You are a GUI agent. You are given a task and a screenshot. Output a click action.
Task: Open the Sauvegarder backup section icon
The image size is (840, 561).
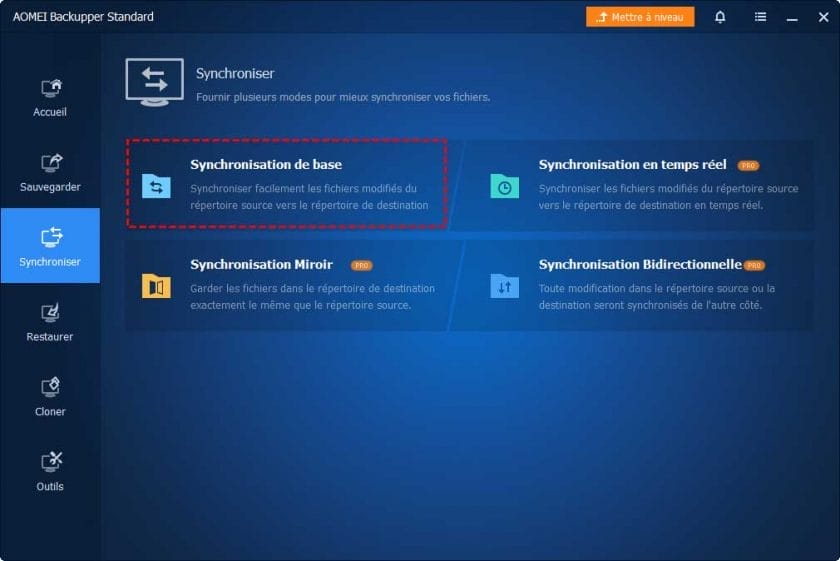click(x=50, y=163)
